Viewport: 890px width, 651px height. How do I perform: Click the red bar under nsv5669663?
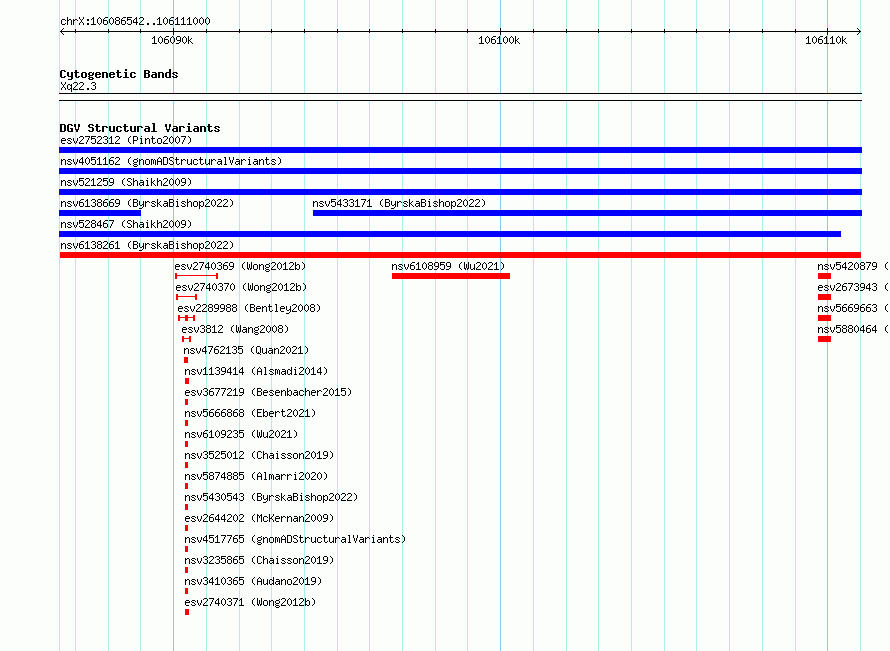(824, 318)
